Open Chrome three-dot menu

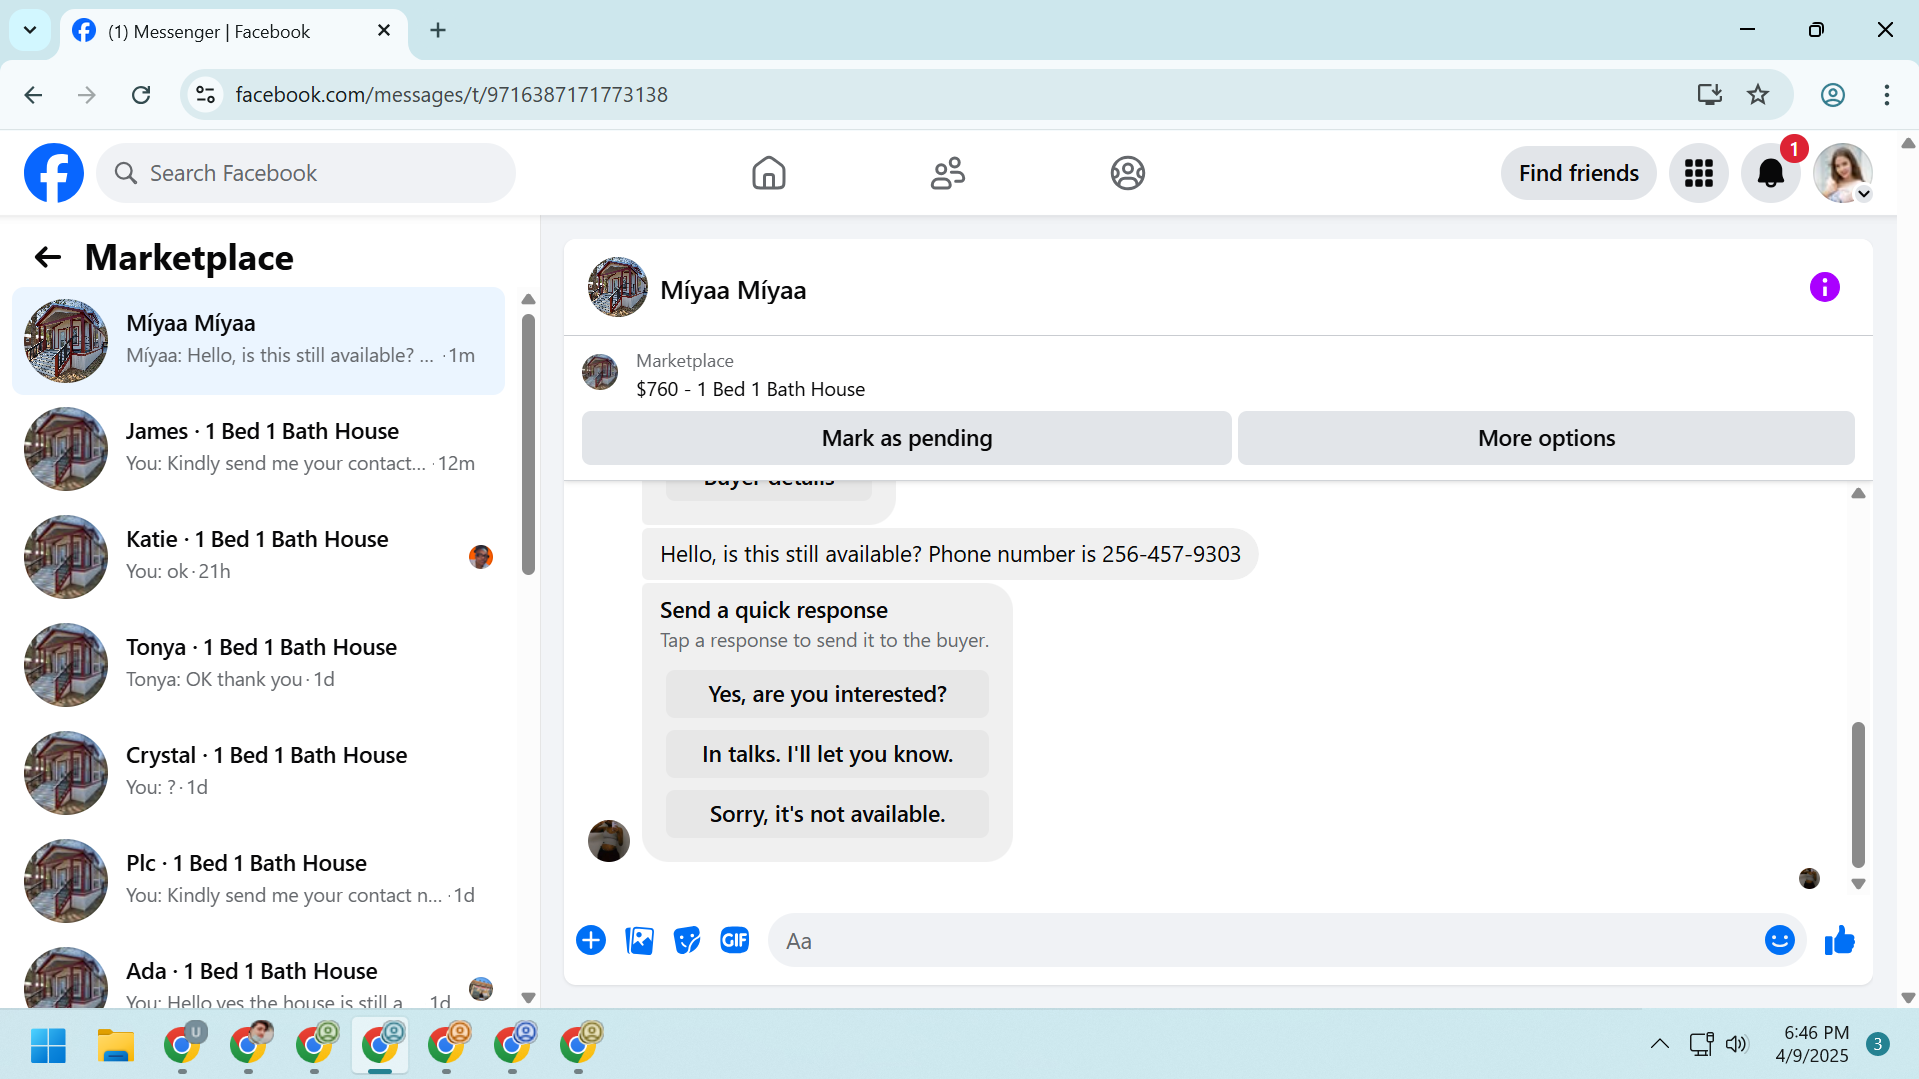[x=1886, y=95]
